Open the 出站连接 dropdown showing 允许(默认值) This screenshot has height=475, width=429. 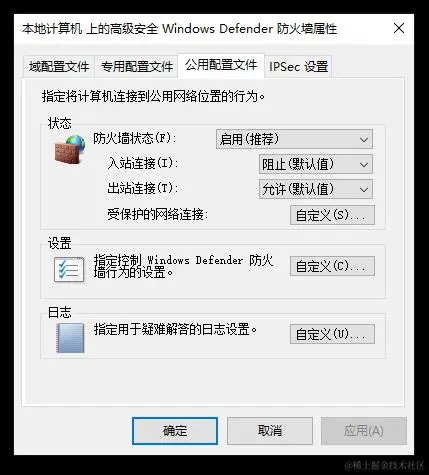pyautogui.click(x=316, y=189)
